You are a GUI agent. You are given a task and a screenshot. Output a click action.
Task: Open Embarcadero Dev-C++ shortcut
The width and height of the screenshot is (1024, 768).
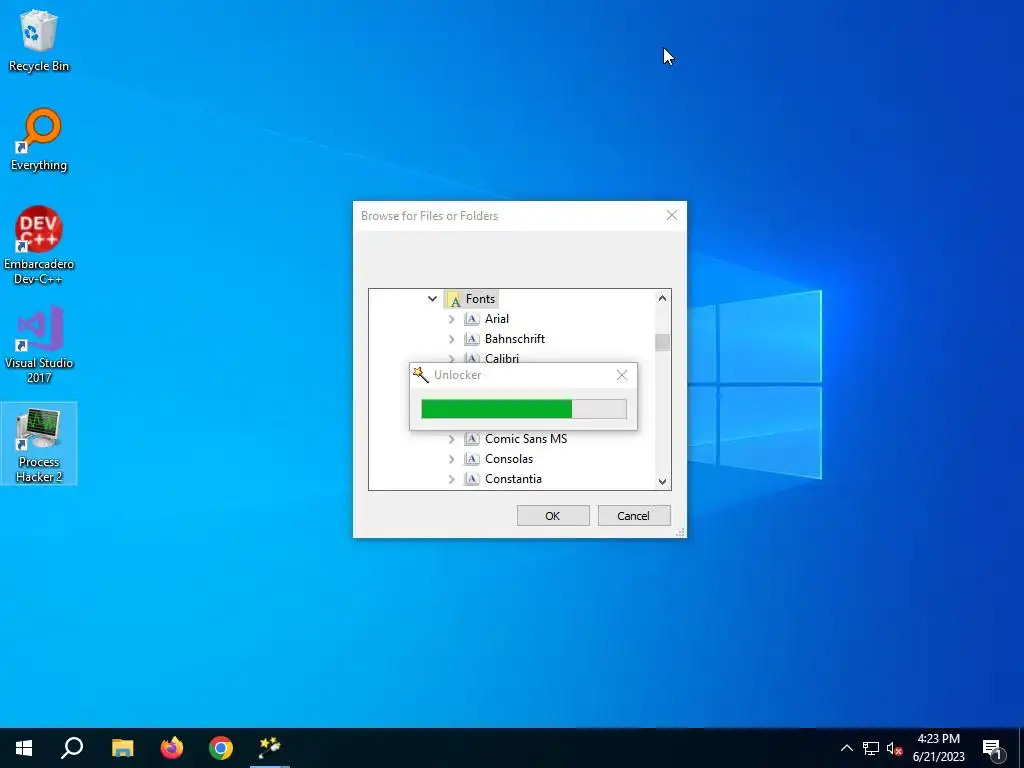pyautogui.click(x=39, y=246)
